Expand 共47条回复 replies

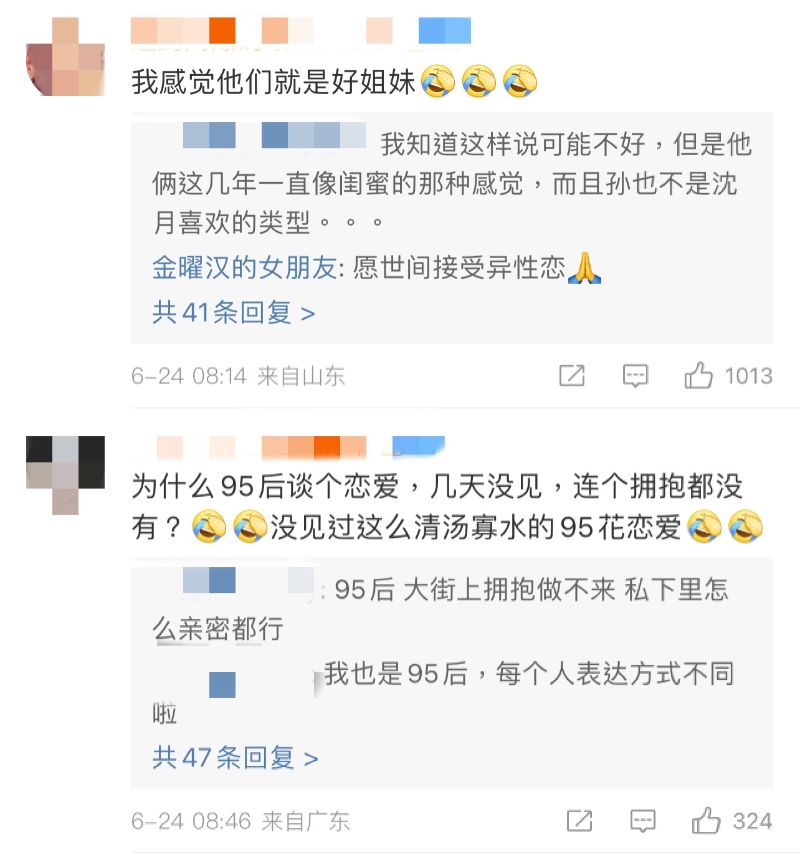click(236, 757)
